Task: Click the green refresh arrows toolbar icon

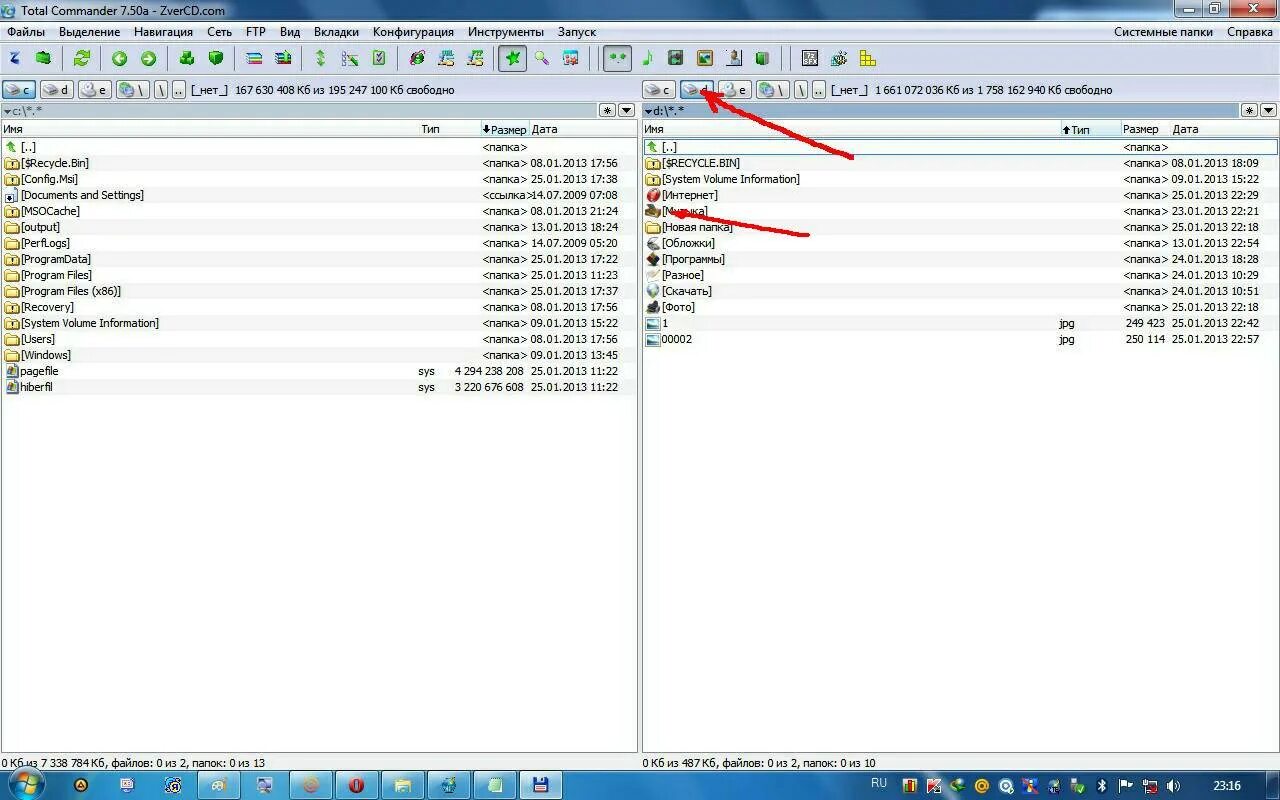Action: click(81, 58)
